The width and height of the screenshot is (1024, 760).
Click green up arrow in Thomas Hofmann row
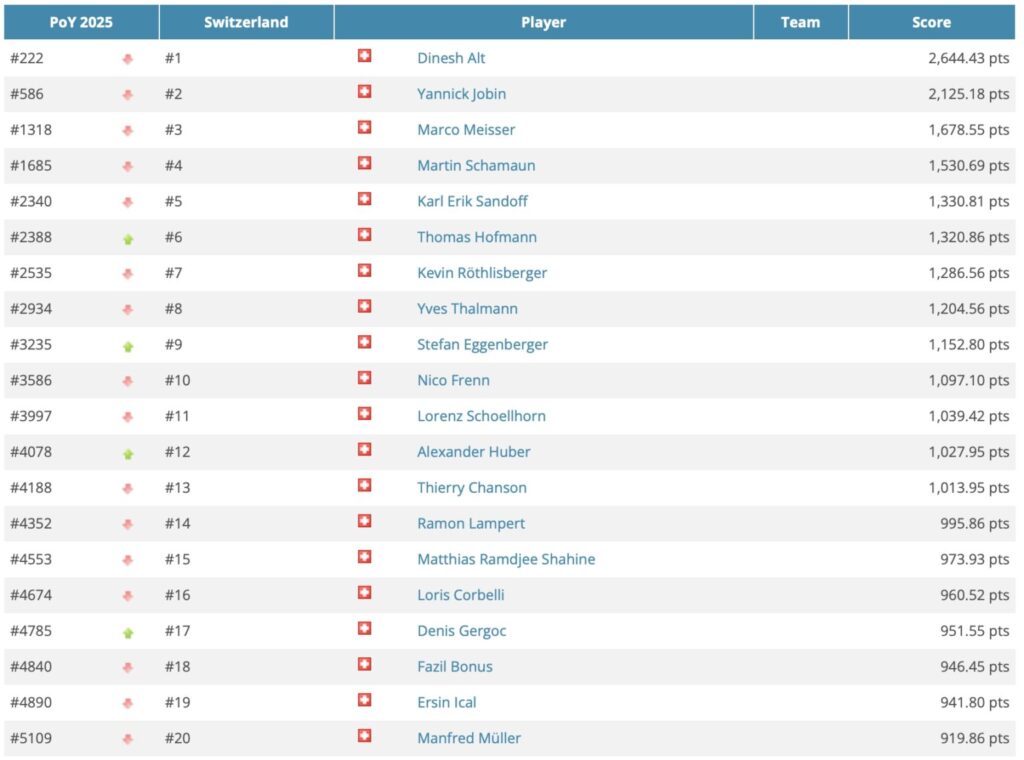[127, 239]
